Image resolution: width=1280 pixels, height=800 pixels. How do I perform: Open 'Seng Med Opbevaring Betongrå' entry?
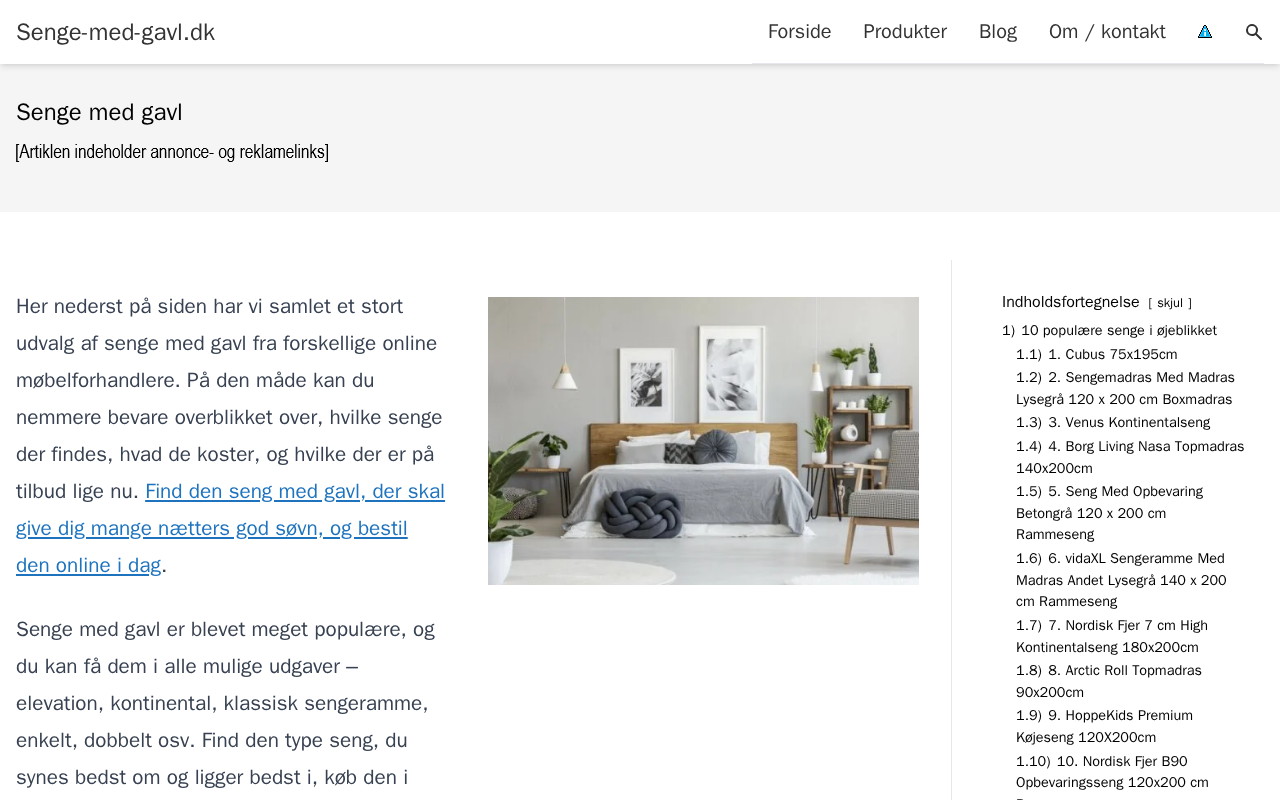pyautogui.click(x=1110, y=513)
